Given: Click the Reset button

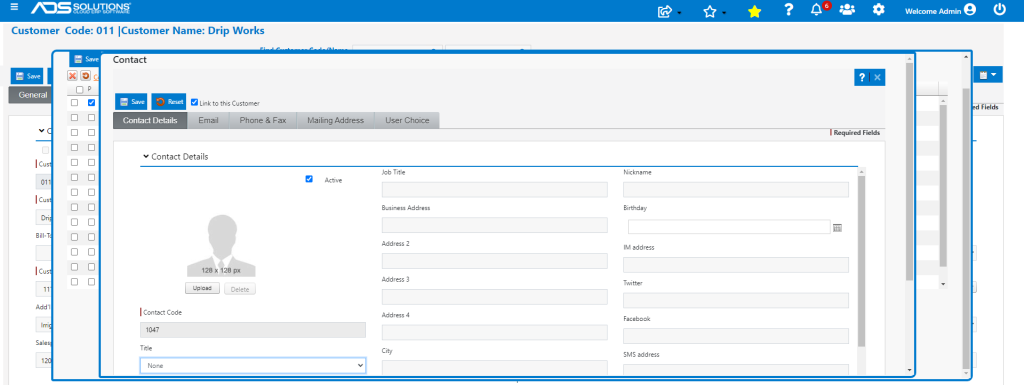Looking at the screenshot, I should tap(168, 102).
